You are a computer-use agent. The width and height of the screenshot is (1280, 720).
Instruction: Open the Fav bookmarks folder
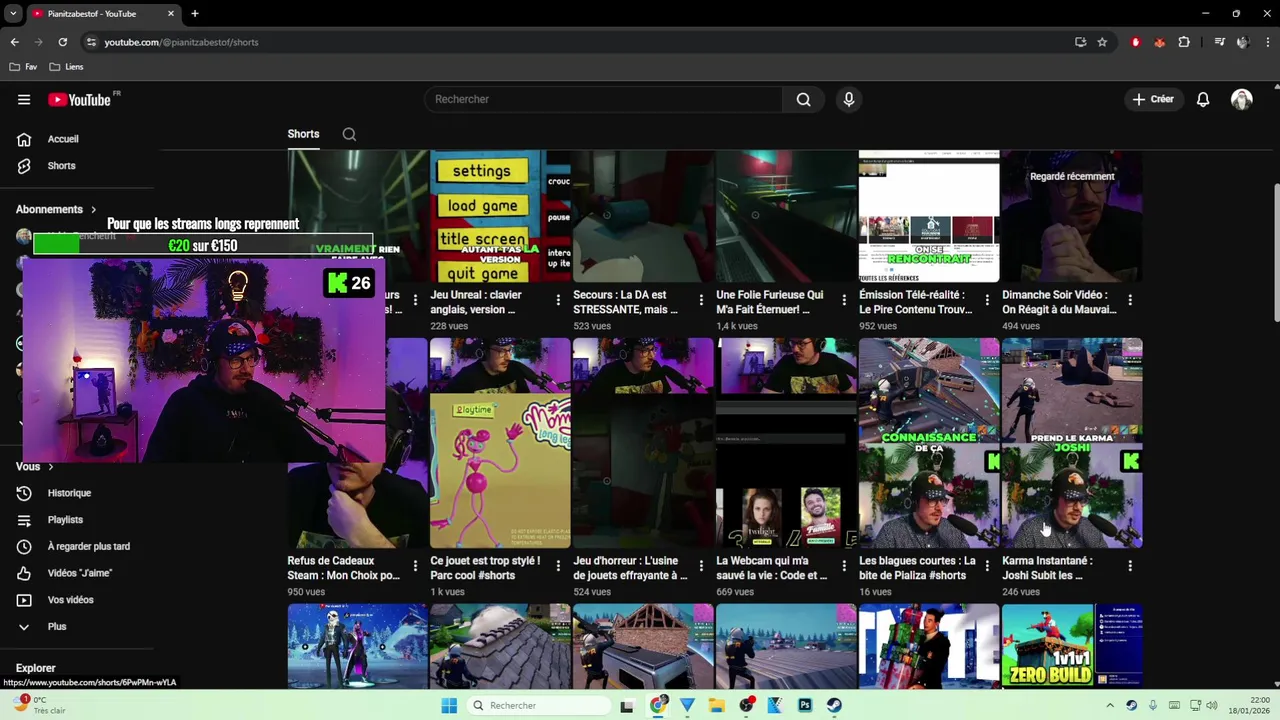[23, 67]
